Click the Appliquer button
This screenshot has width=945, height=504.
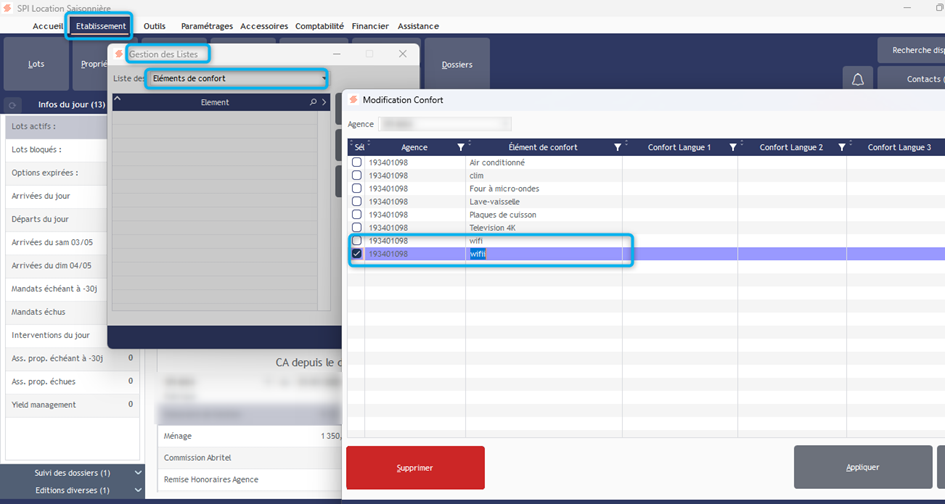click(x=862, y=467)
